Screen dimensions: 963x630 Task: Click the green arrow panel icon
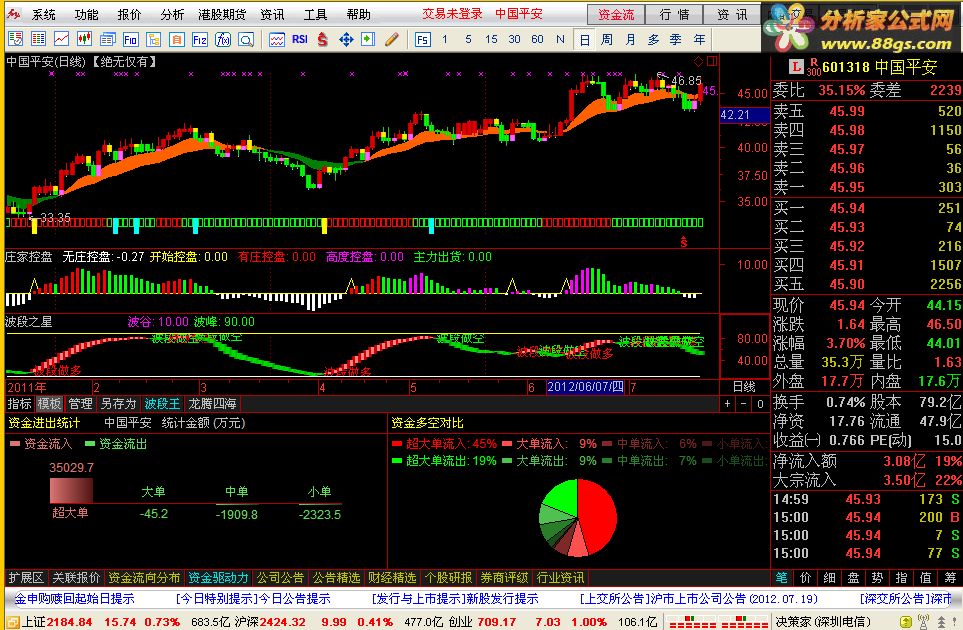pos(368,39)
